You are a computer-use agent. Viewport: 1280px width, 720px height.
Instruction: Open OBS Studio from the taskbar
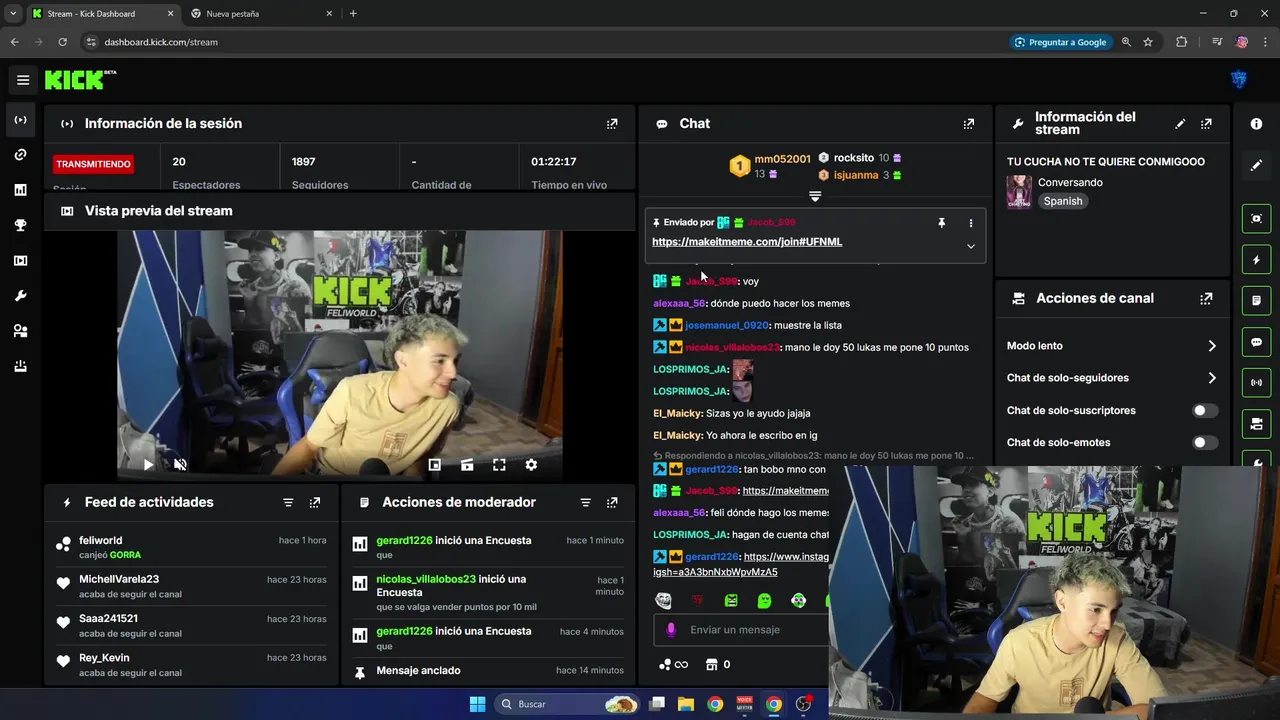coord(803,704)
